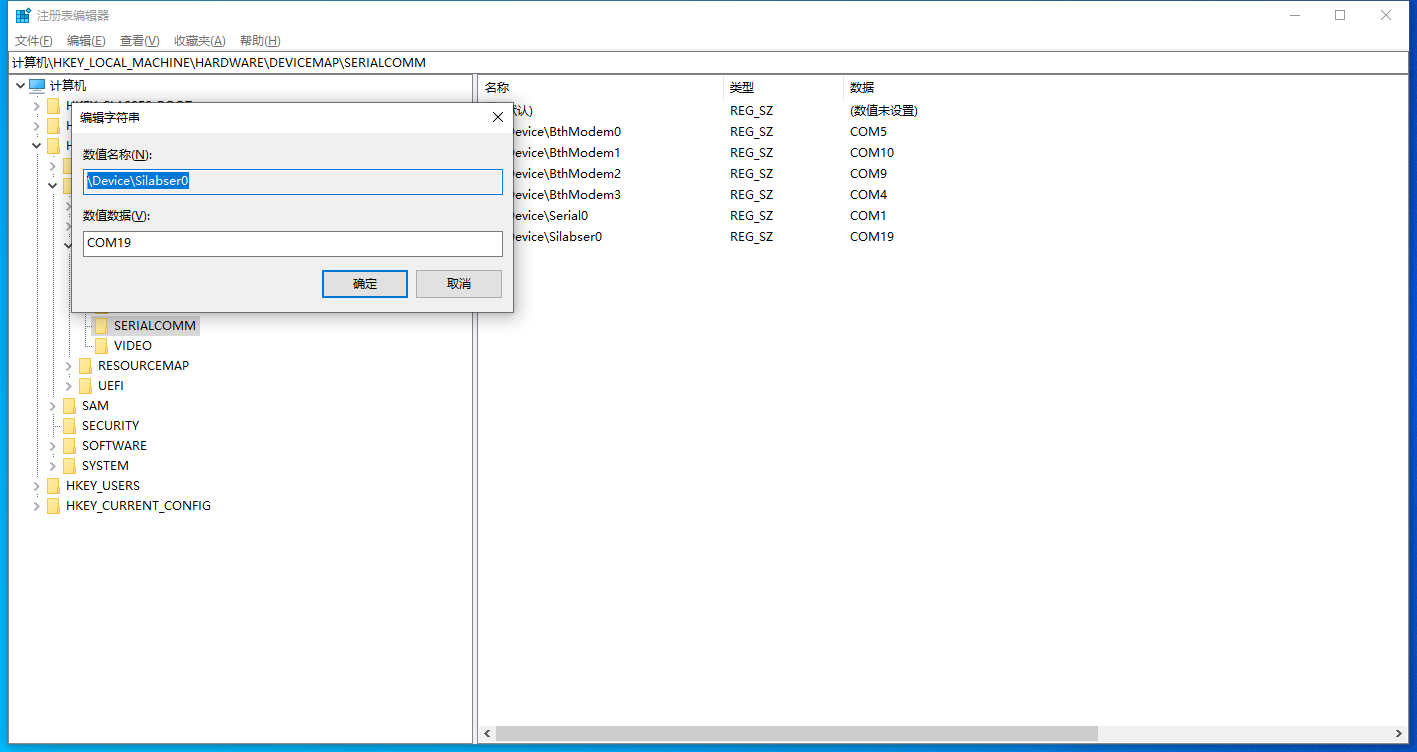Click the HKEY_USERS folder icon
The image size is (1417, 752).
(x=53, y=485)
